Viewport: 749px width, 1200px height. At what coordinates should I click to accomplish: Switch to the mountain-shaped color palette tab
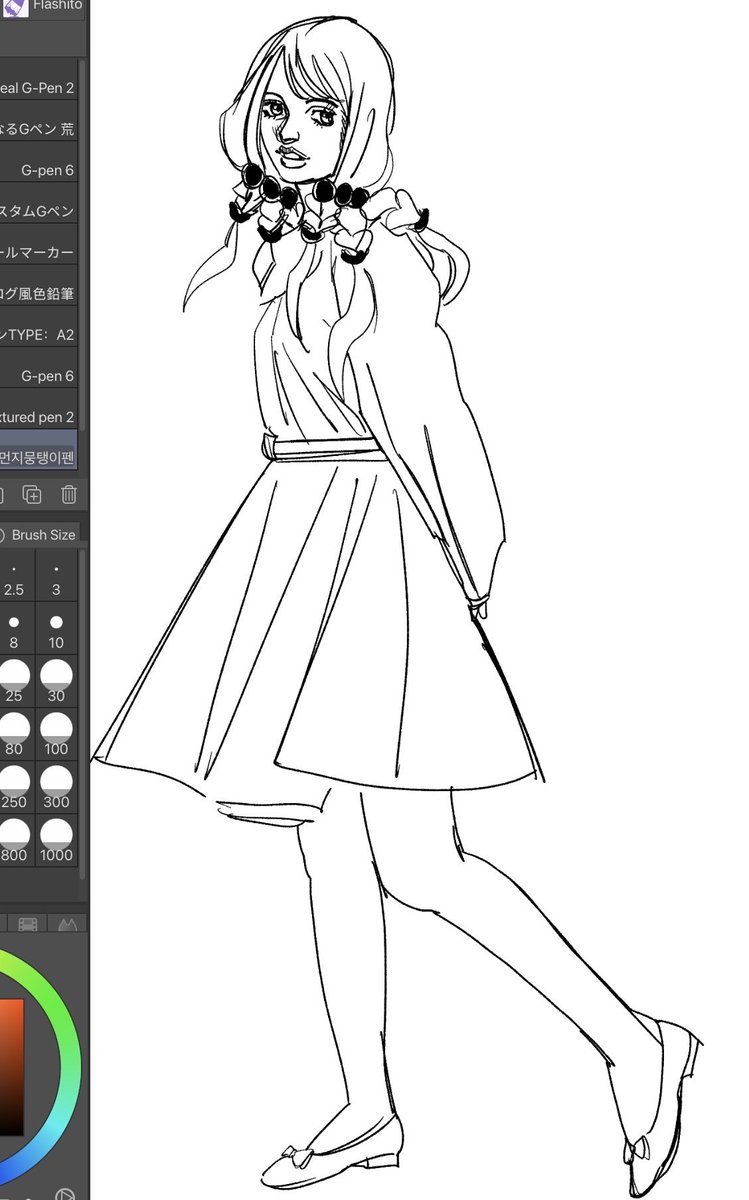click(66, 925)
